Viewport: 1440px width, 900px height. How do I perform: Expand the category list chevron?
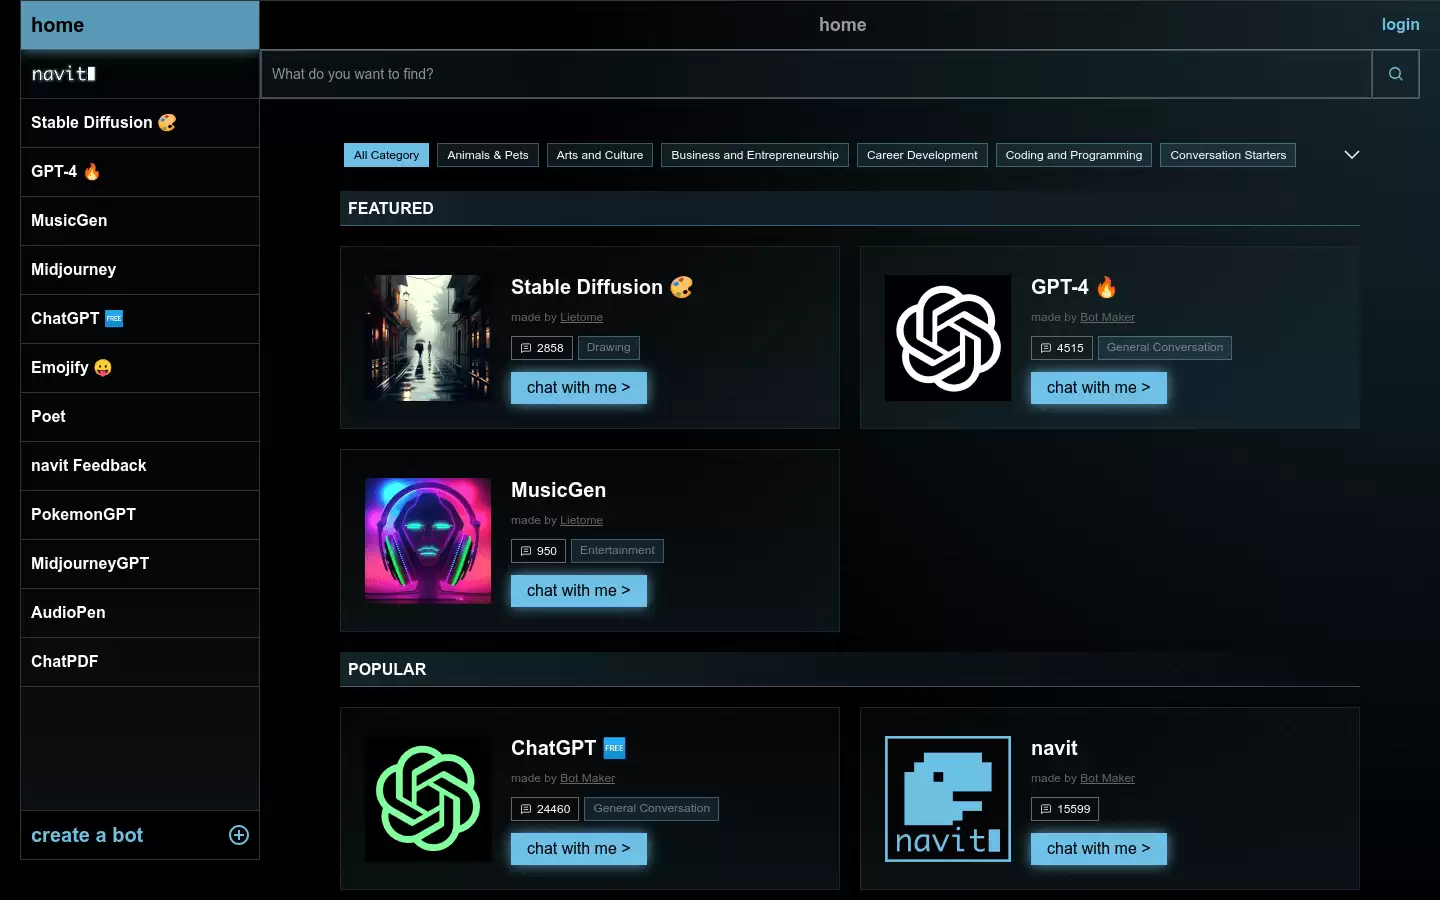pyautogui.click(x=1352, y=155)
